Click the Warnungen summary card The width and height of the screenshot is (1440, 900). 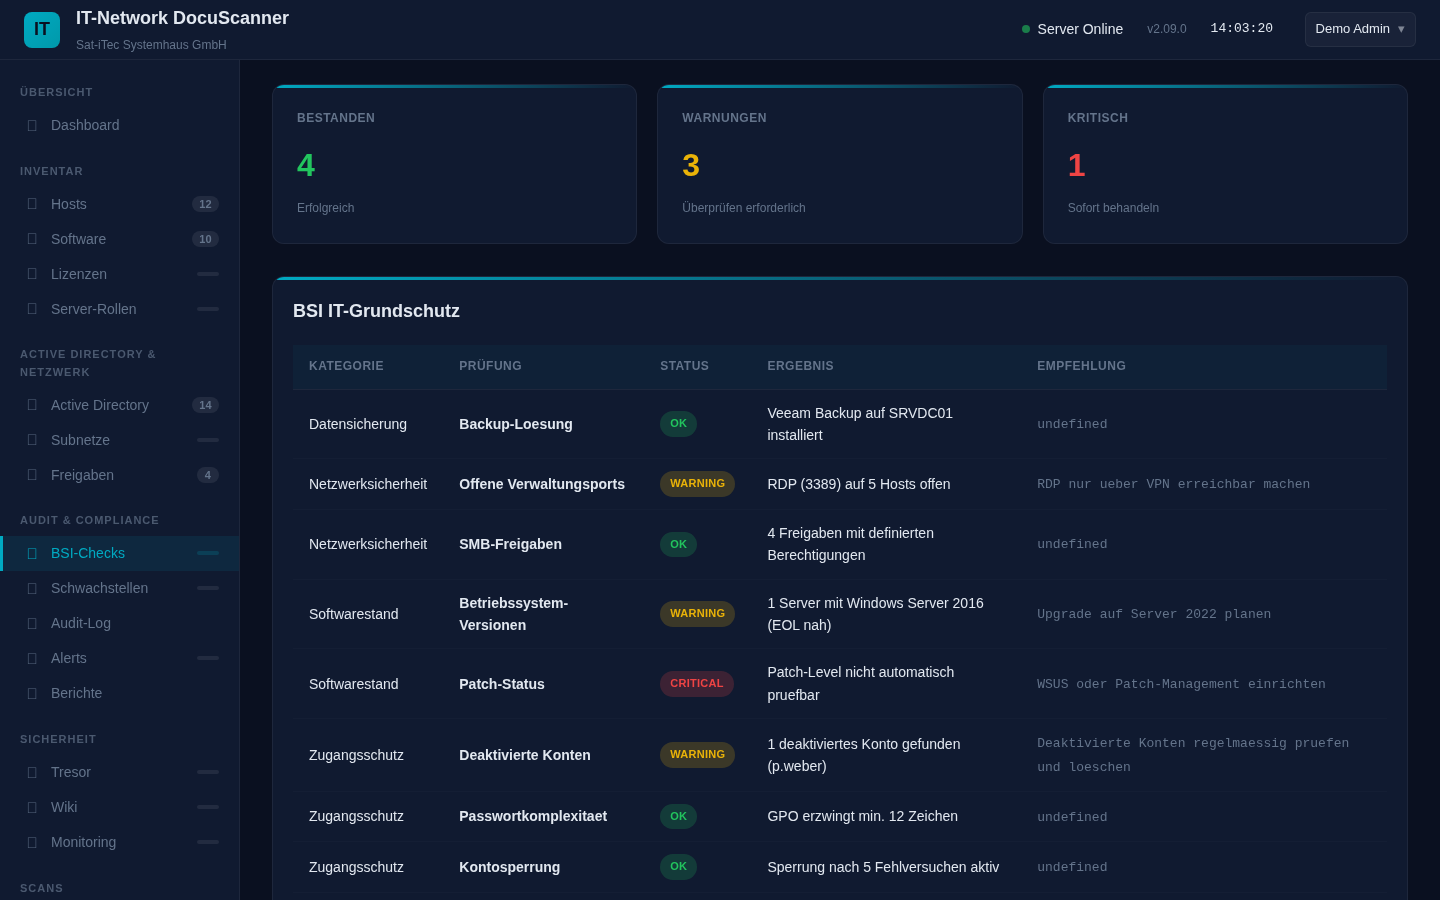tap(840, 164)
